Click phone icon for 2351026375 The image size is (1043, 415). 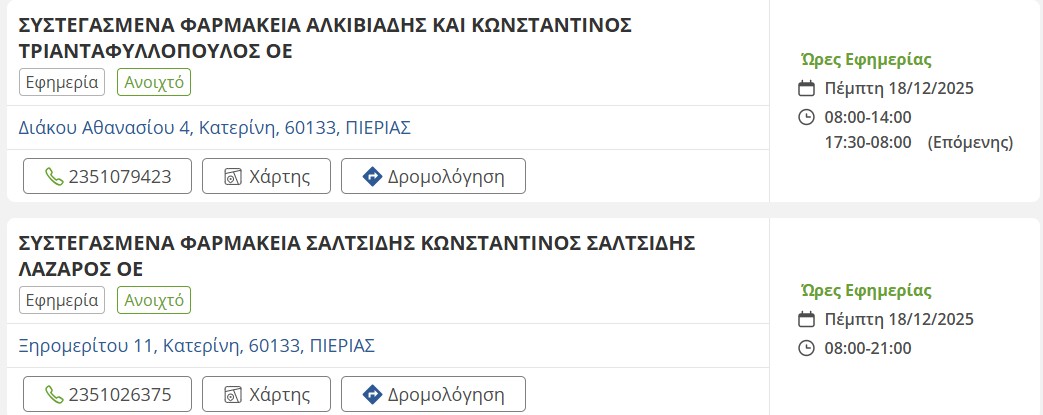pyautogui.click(x=54, y=394)
